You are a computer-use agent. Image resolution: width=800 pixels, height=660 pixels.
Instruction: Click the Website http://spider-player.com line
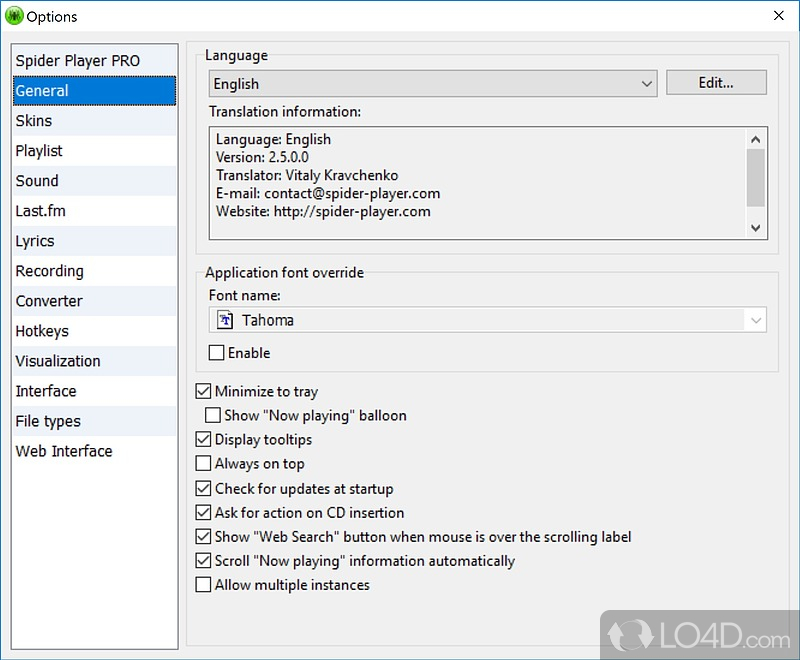point(323,212)
